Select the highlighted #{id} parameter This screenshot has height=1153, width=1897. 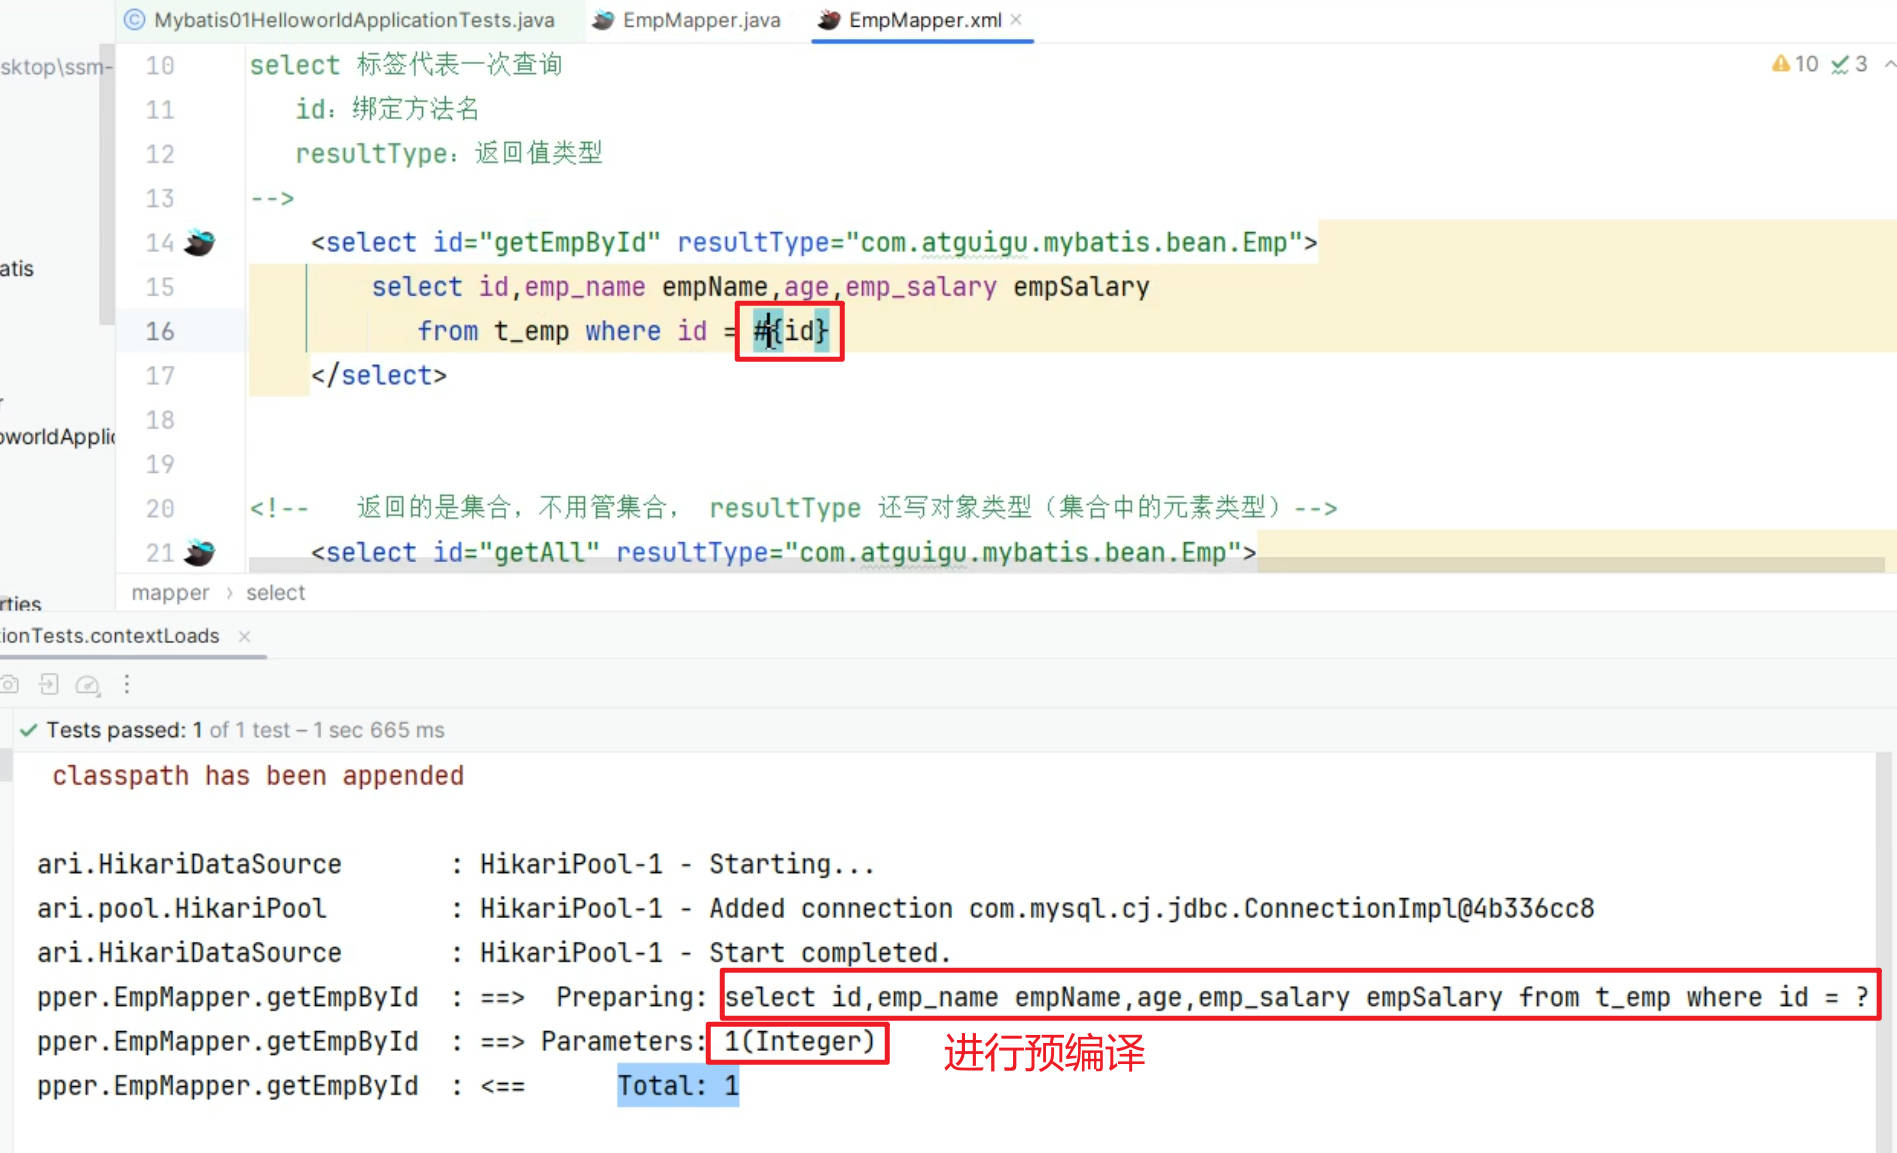pos(789,331)
